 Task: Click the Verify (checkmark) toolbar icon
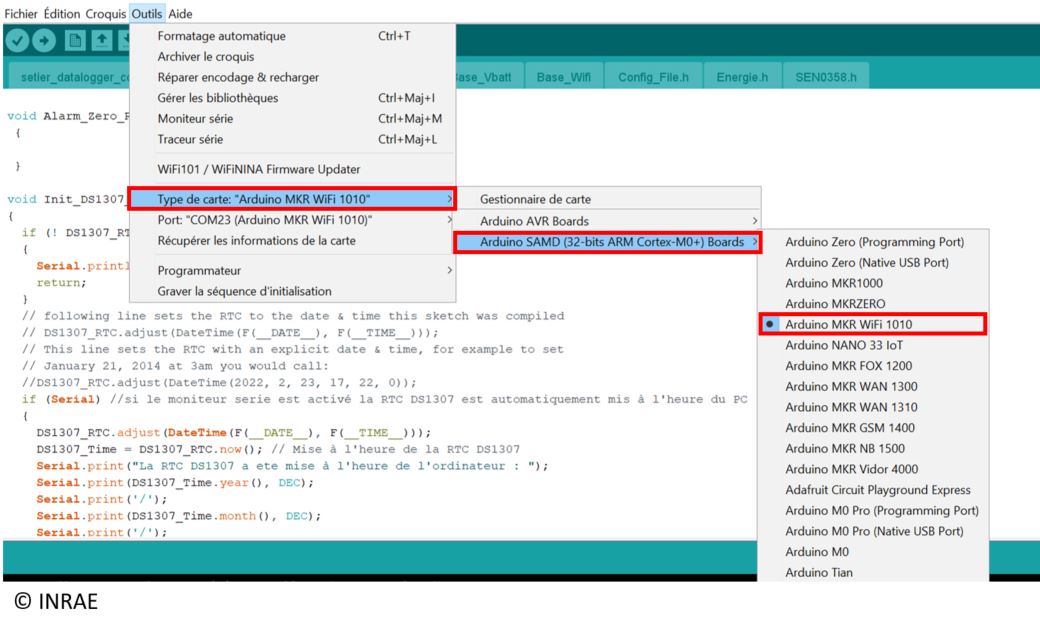pyautogui.click(x=17, y=41)
